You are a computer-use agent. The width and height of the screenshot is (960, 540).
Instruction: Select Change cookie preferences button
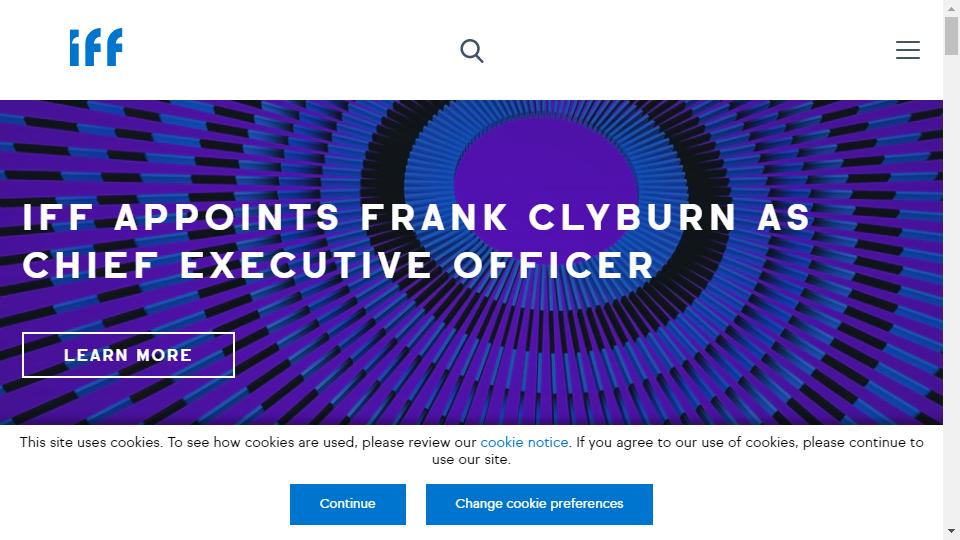539,504
